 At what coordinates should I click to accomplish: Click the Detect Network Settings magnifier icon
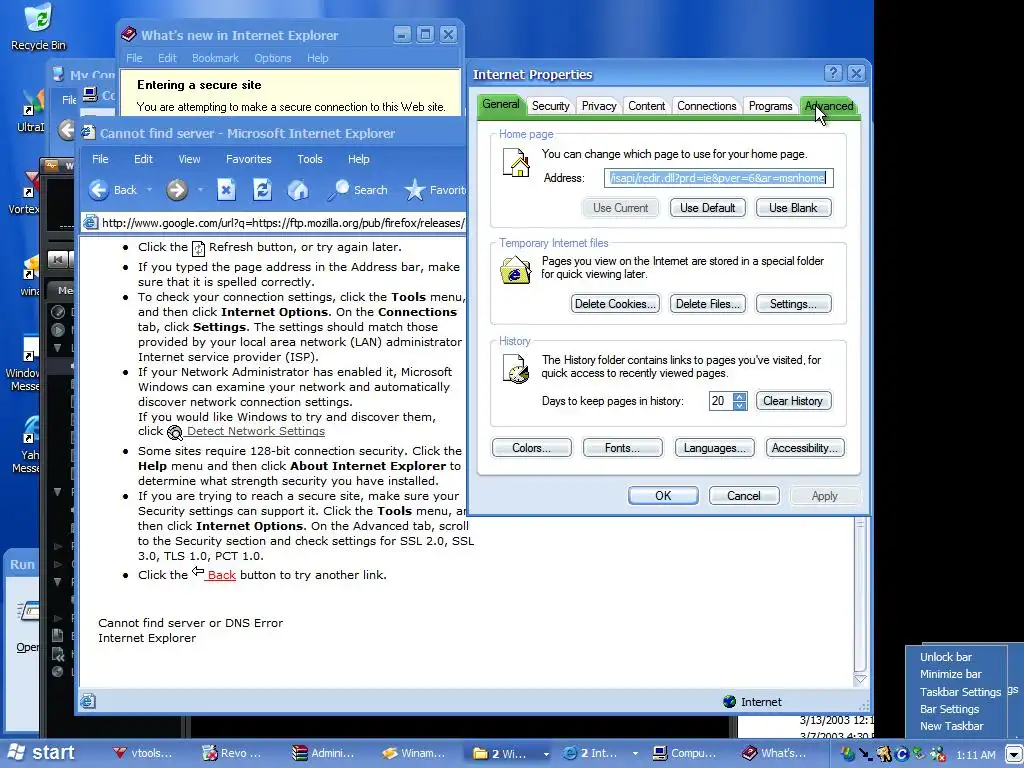[174, 432]
